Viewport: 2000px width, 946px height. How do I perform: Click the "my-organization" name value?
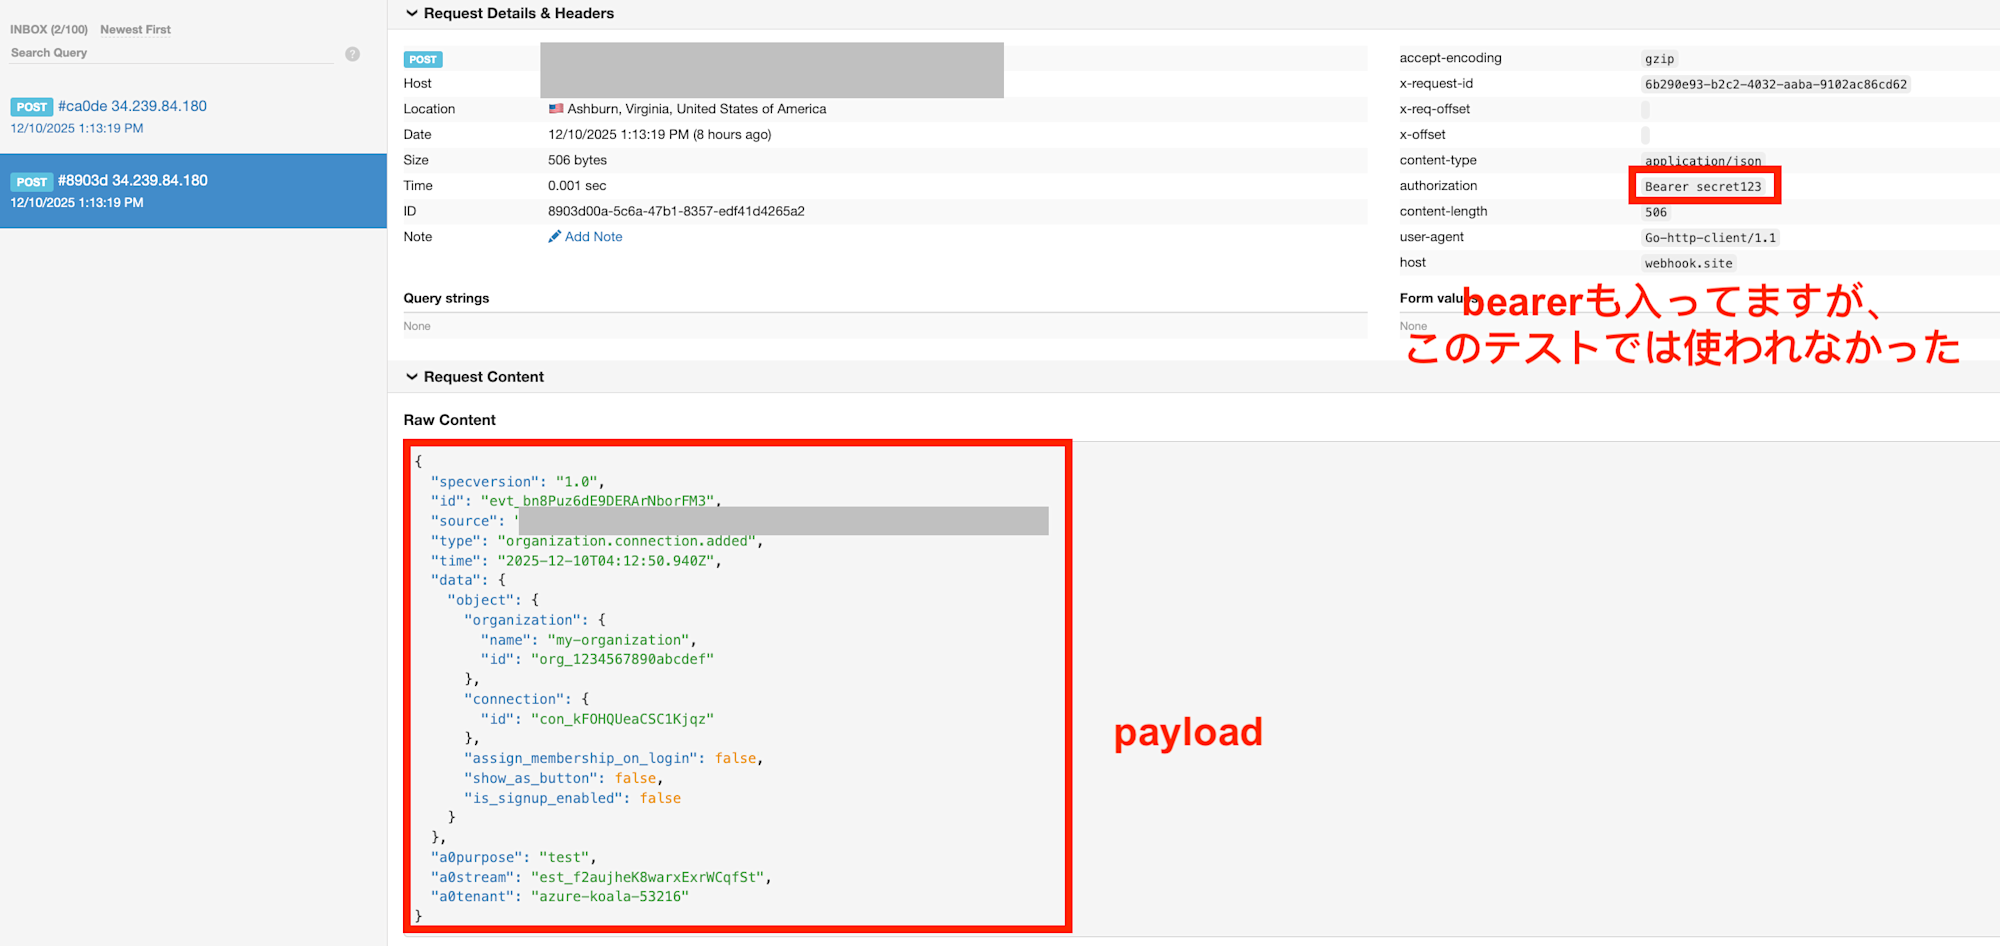pyautogui.click(x=618, y=640)
